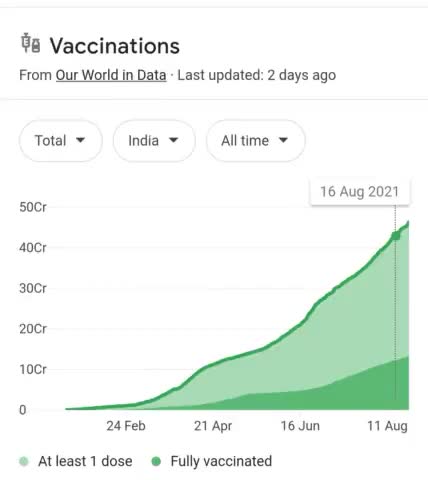The width and height of the screenshot is (428, 480).
Task: Select the 16 Aug 2021 data point marker
Action: tap(396, 236)
